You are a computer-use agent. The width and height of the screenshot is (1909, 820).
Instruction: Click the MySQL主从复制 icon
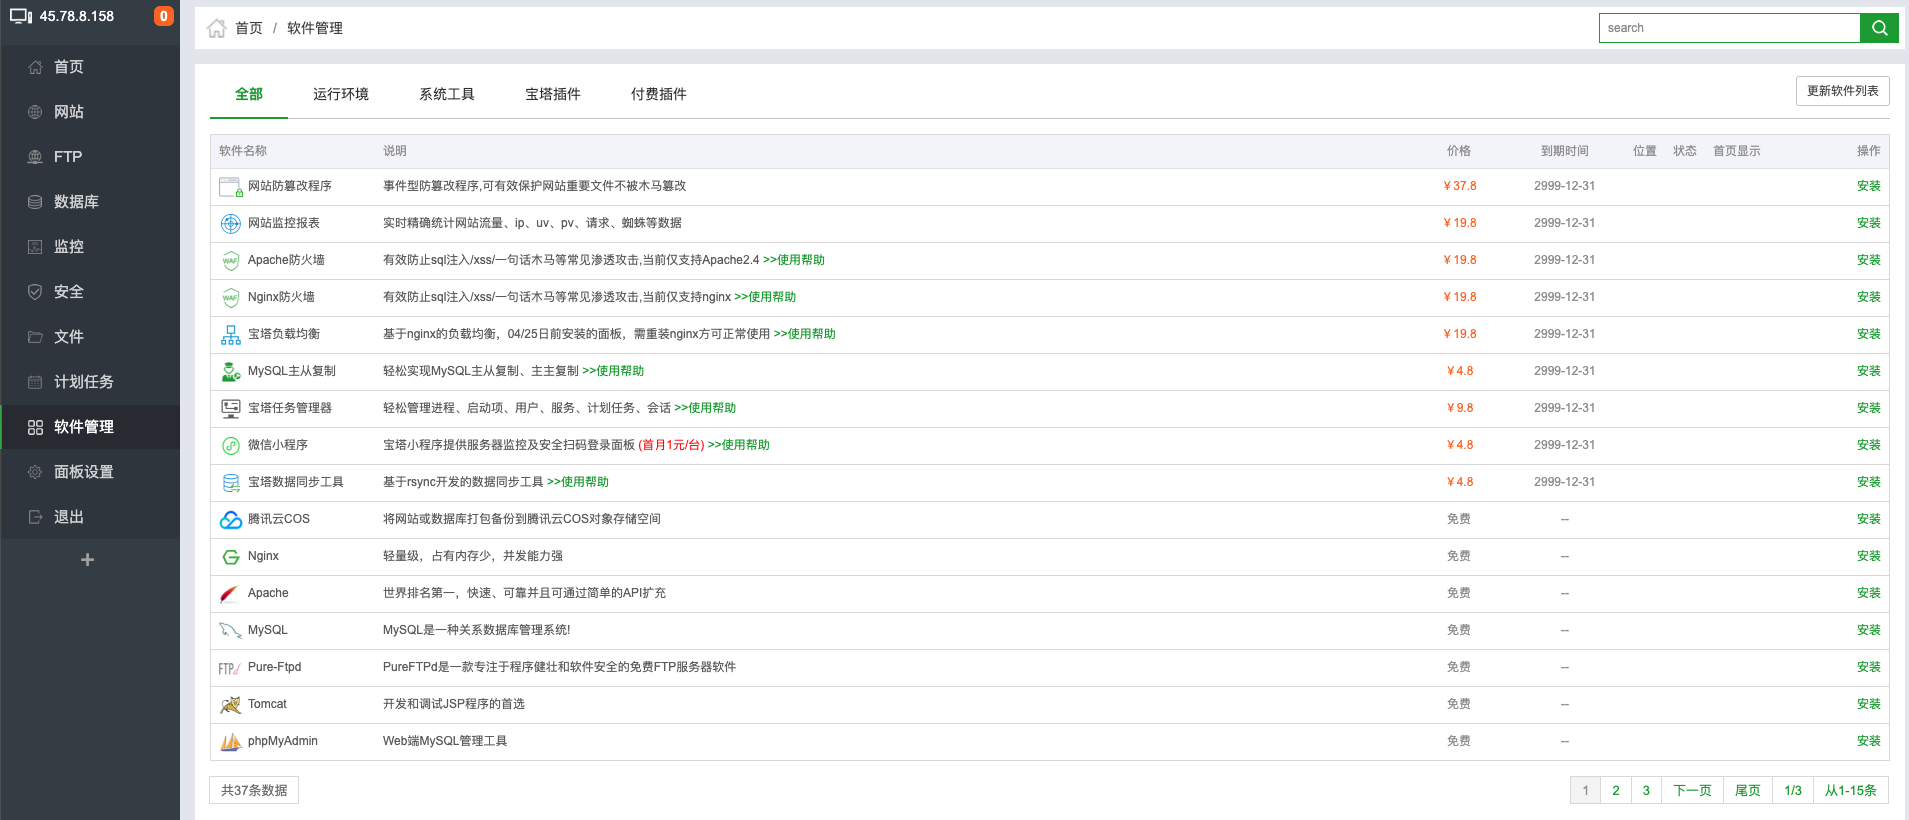pyautogui.click(x=231, y=372)
